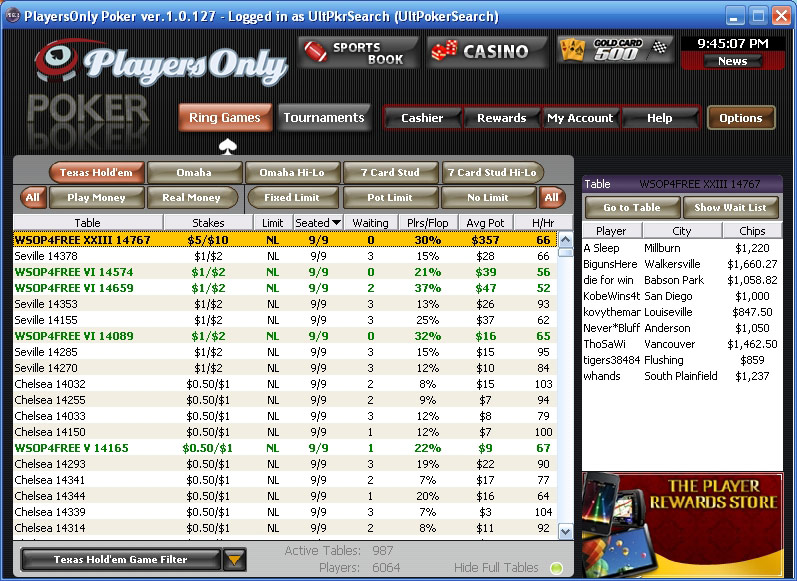Sort the player list by City column
Screen dimensions: 797x581
click(x=682, y=231)
